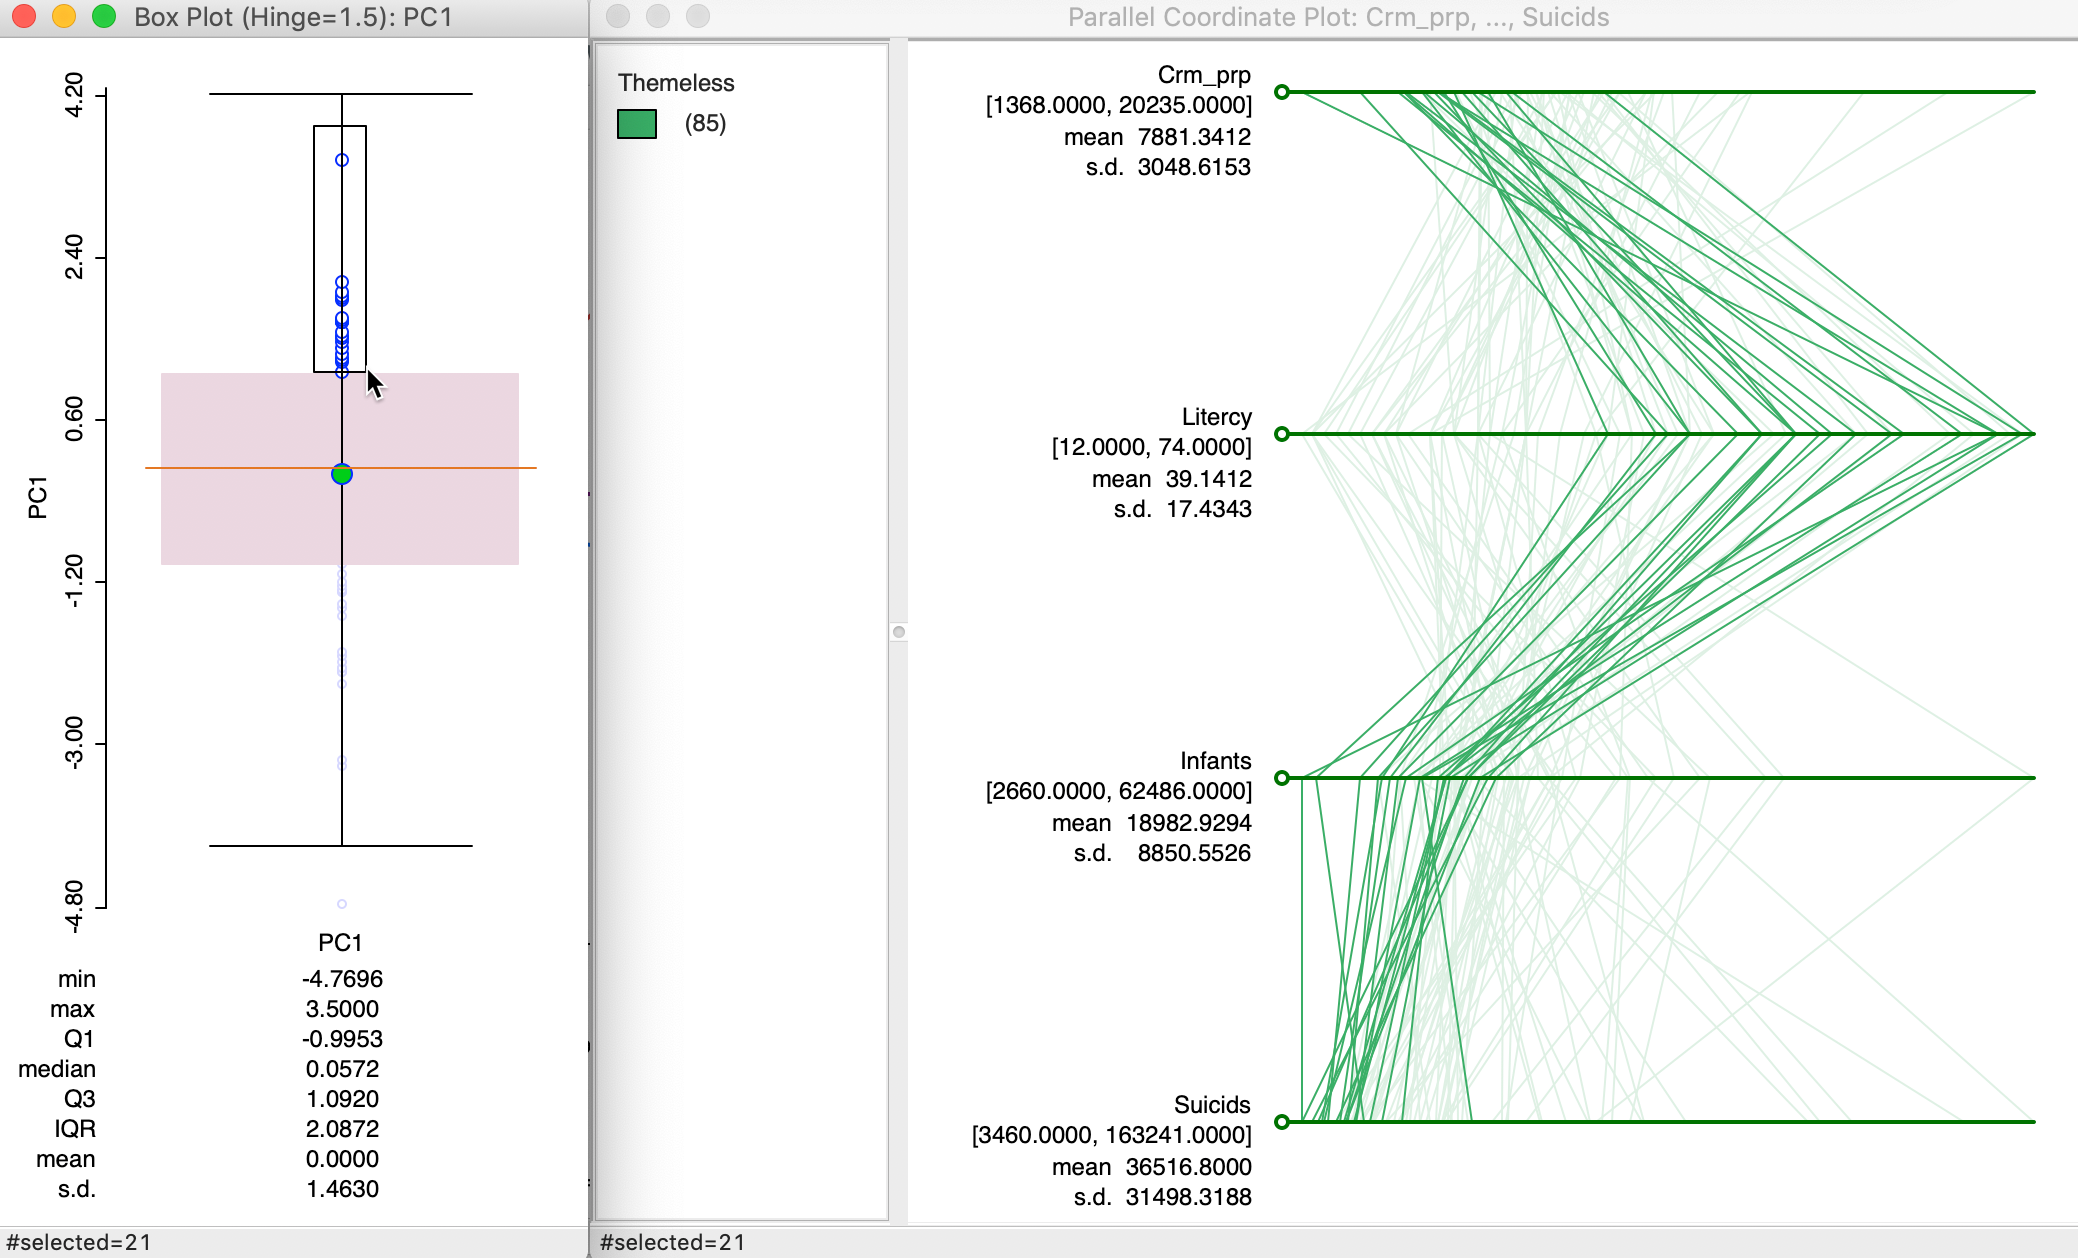
Task: Click the (85) legend category count
Action: click(x=705, y=123)
